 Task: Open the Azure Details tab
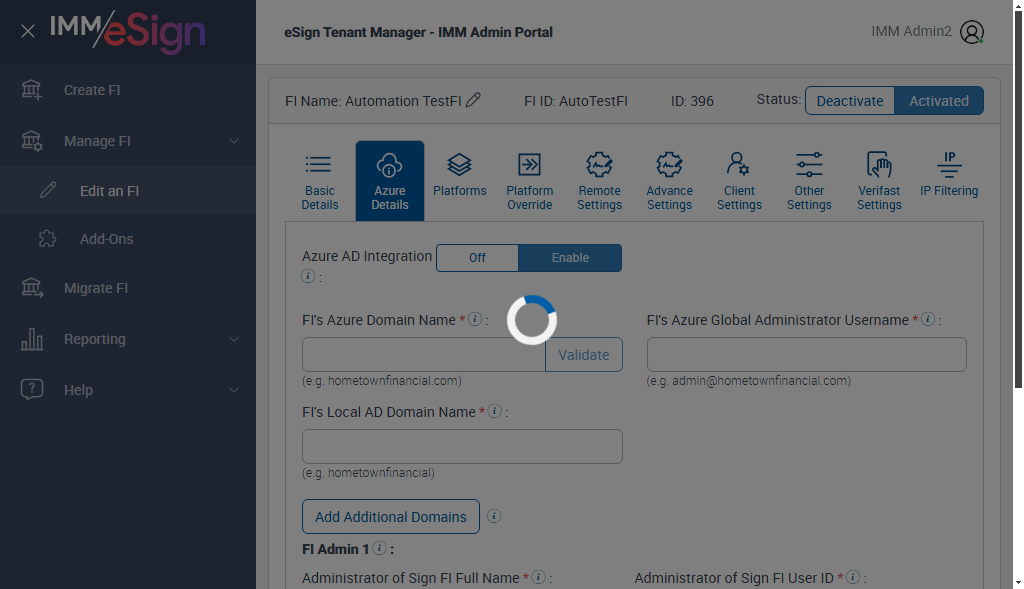(x=390, y=181)
